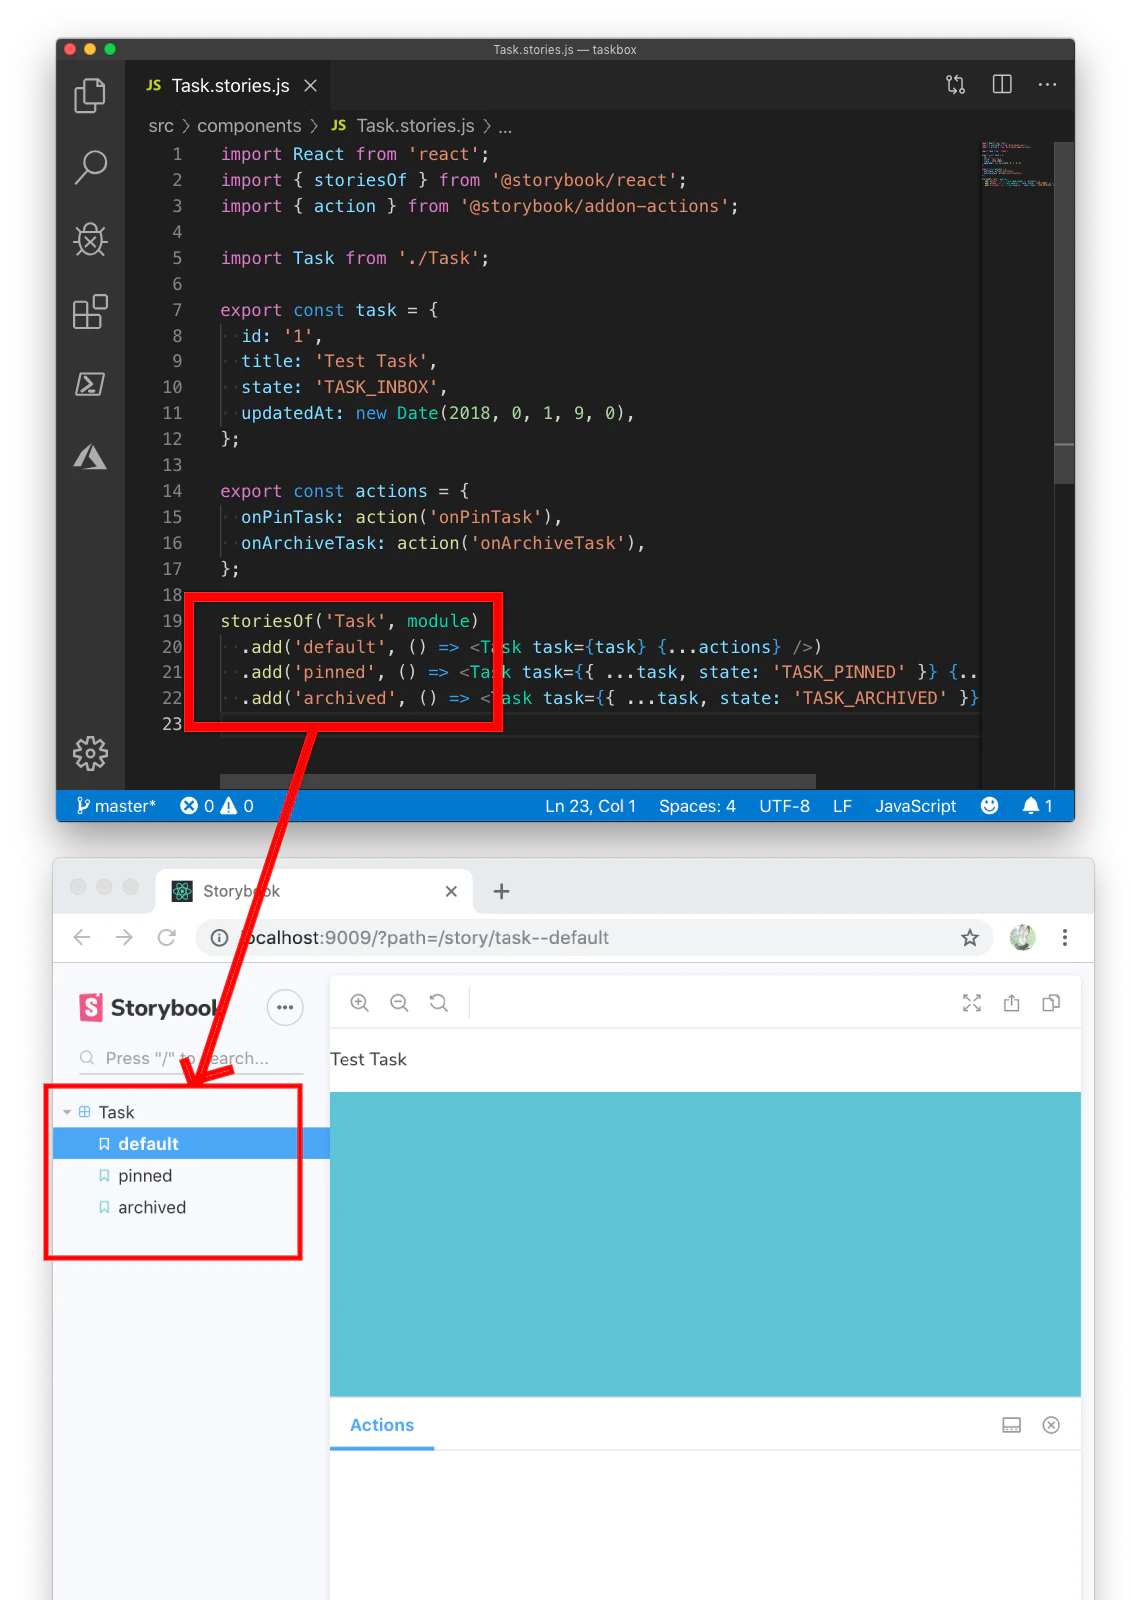Select the default story
1131x1600 pixels.
click(x=191, y=1144)
